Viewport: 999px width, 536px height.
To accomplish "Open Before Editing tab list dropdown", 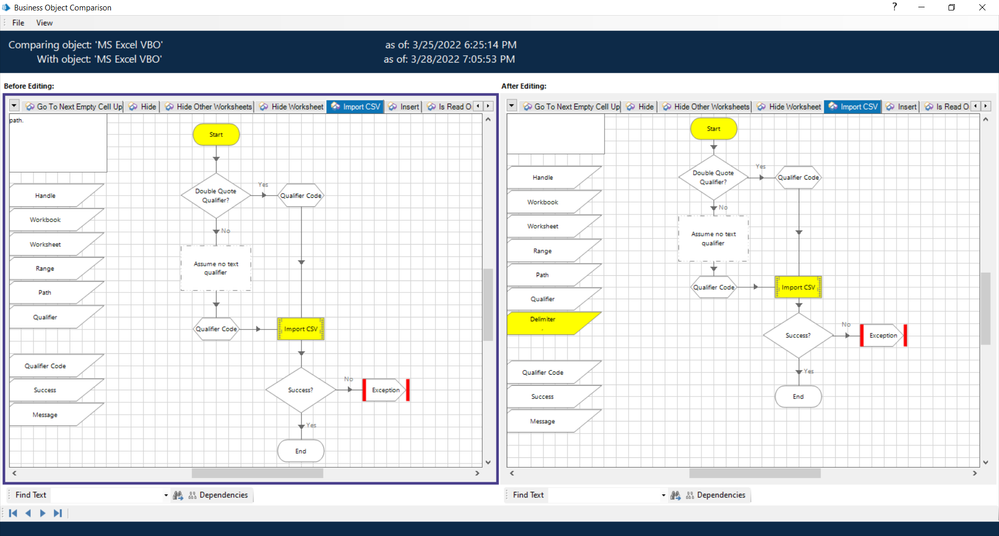I will click(14, 106).
